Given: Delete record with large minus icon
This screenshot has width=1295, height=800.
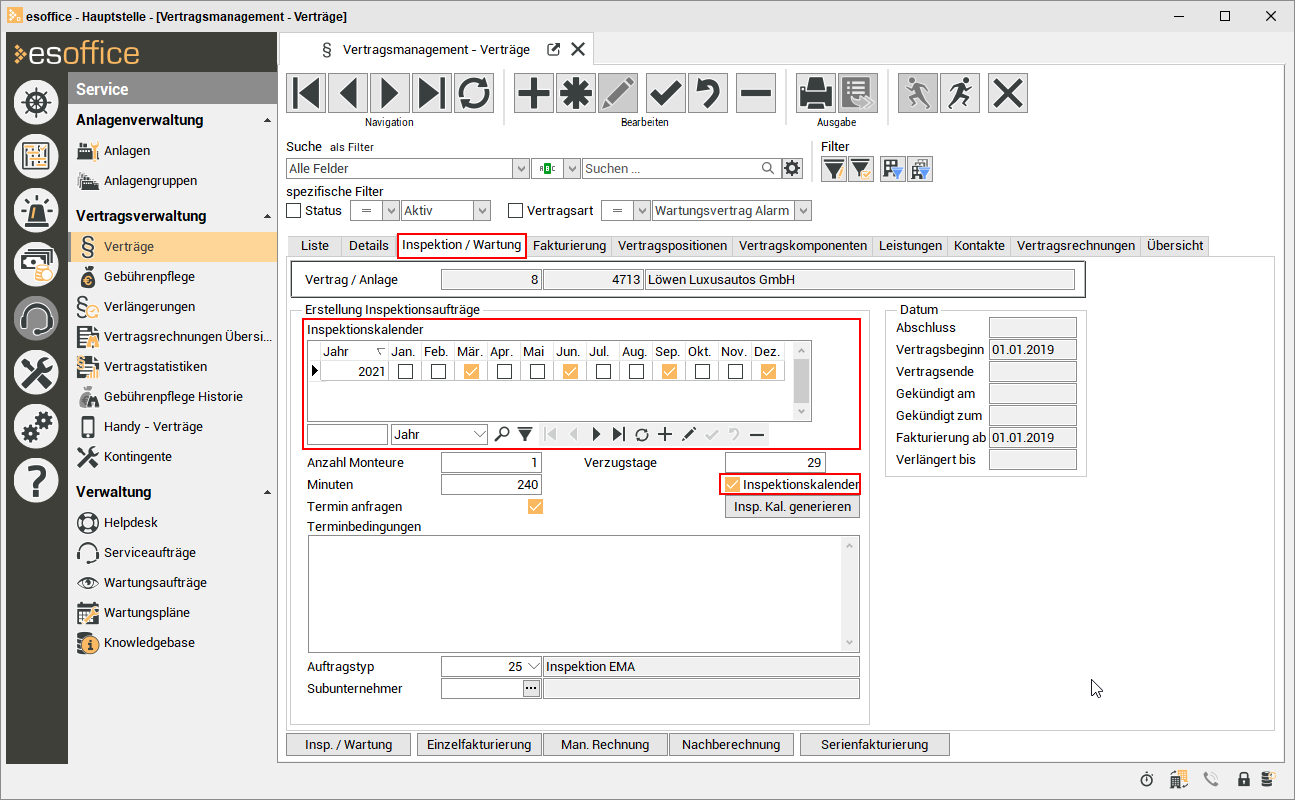Looking at the screenshot, I should (756, 93).
